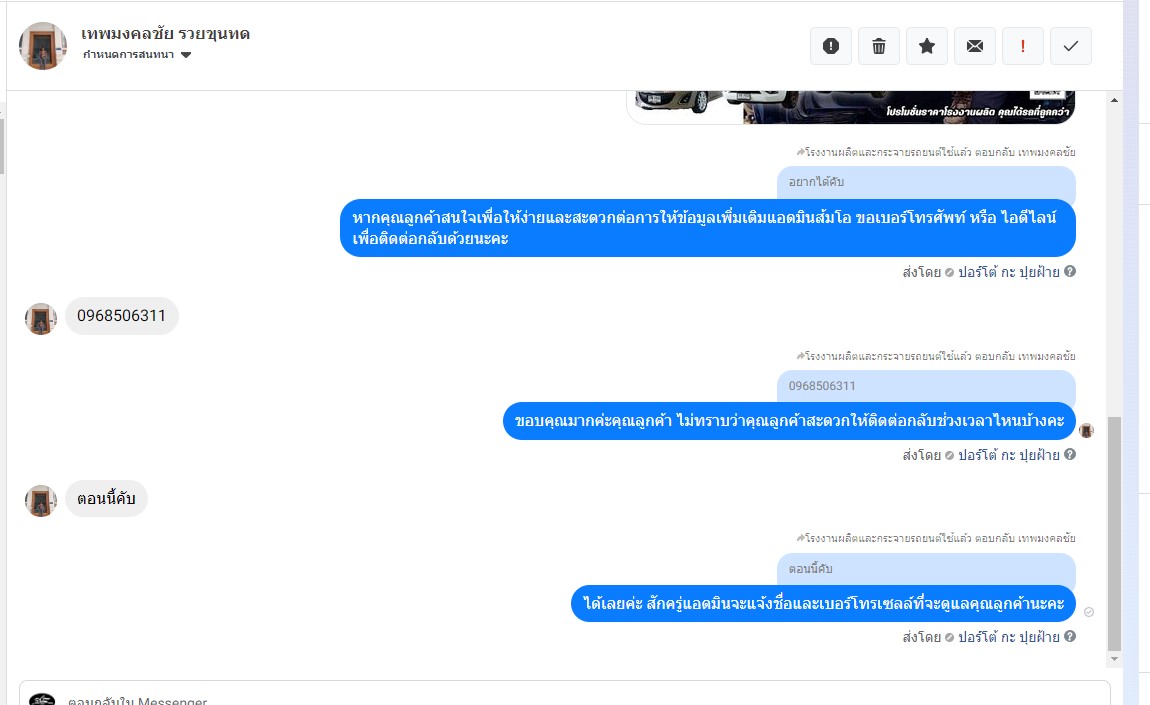Star this conversation as follow-up

[x=927, y=46]
